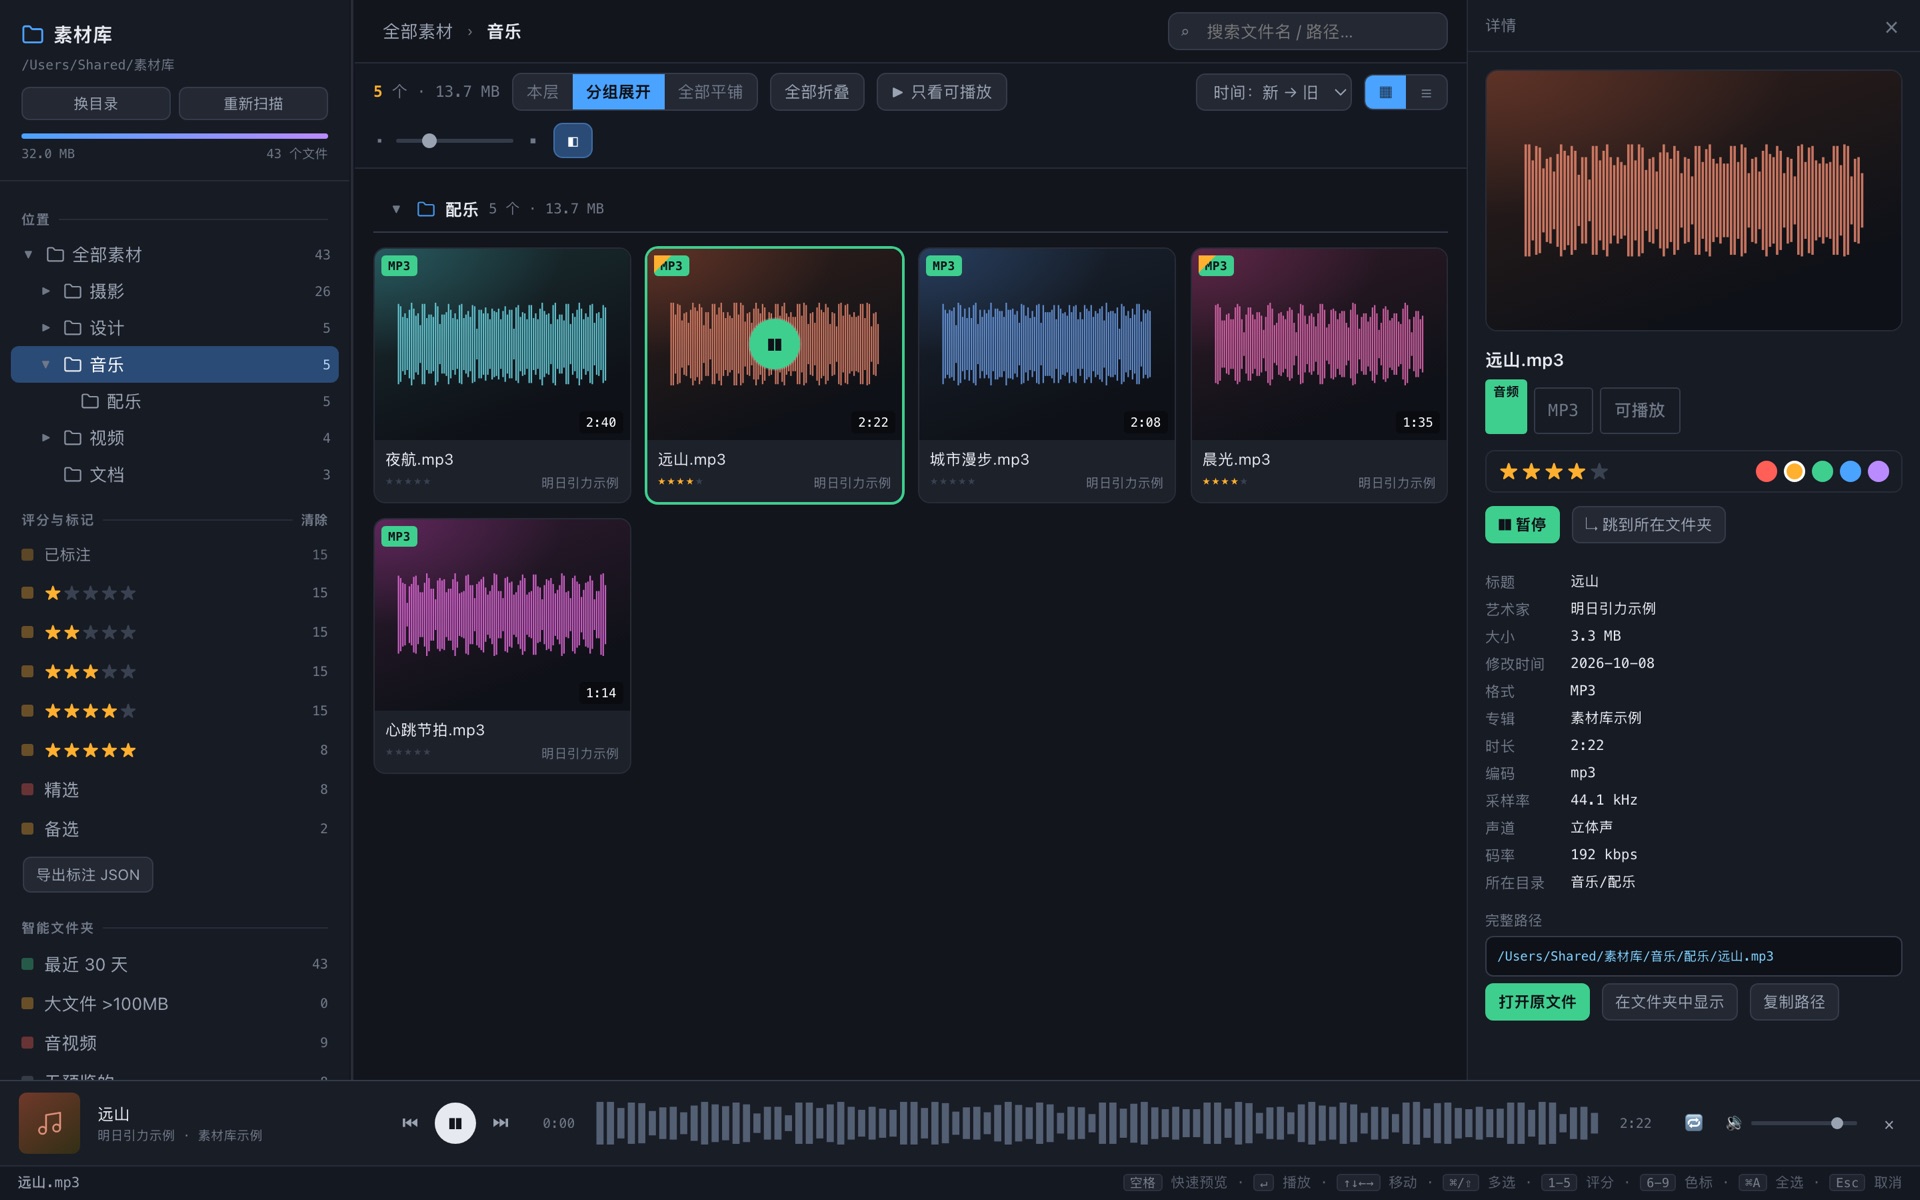Adjust the thumbnail size slider
This screenshot has height=1200, width=1920.
pyautogui.click(x=454, y=141)
